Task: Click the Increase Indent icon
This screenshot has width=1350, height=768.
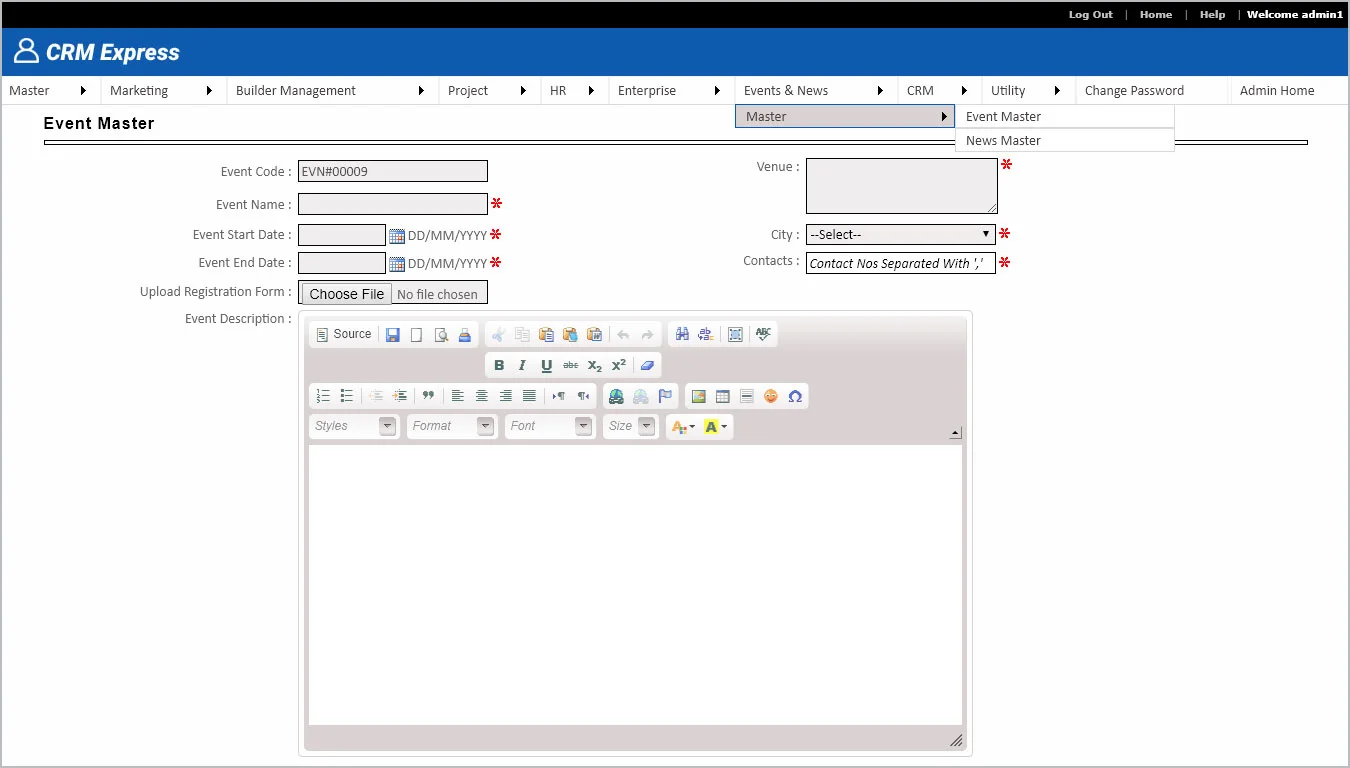Action: pyautogui.click(x=400, y=396)
